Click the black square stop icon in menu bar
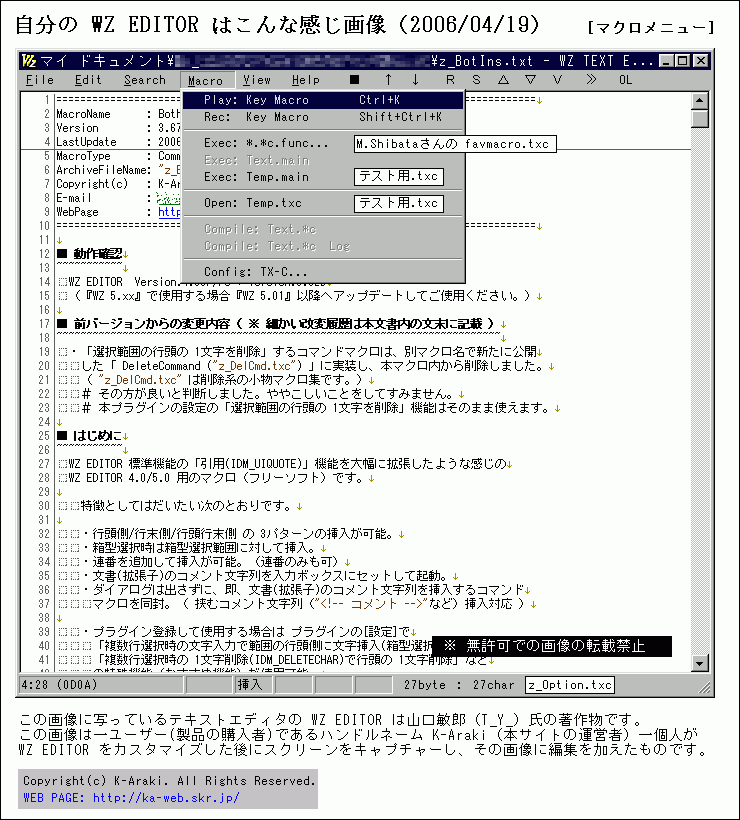The width and height of the screenshot is (740, 820). [355, 79]
